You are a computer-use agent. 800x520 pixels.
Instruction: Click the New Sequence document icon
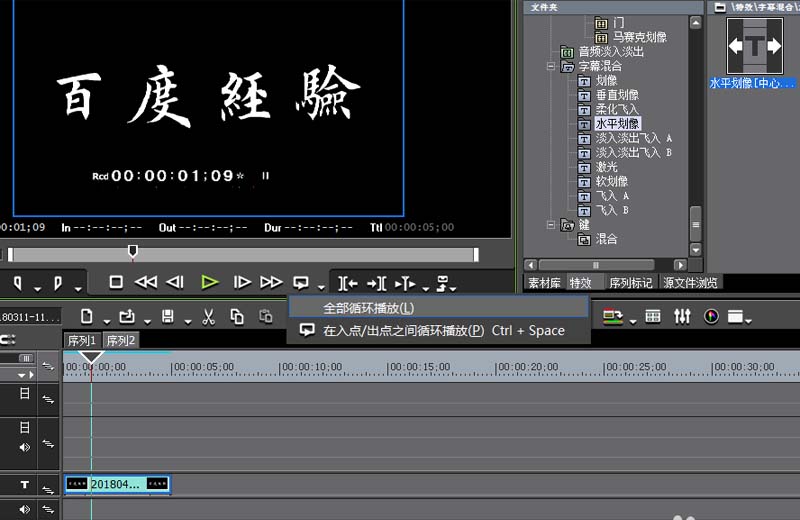(87, 316)
